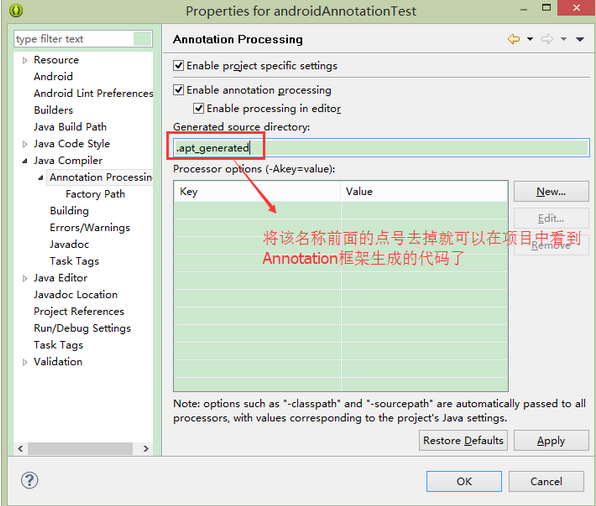Select Android Lint Preferences

pos(93,93)
